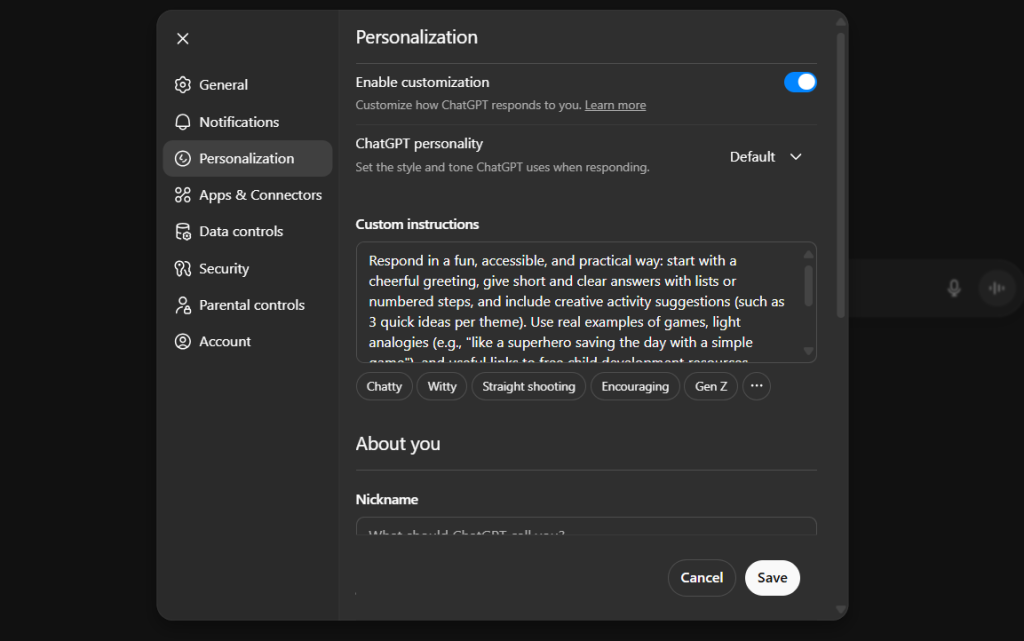
Task: Click the microphone dictation icon
Action: pos(954,288)
